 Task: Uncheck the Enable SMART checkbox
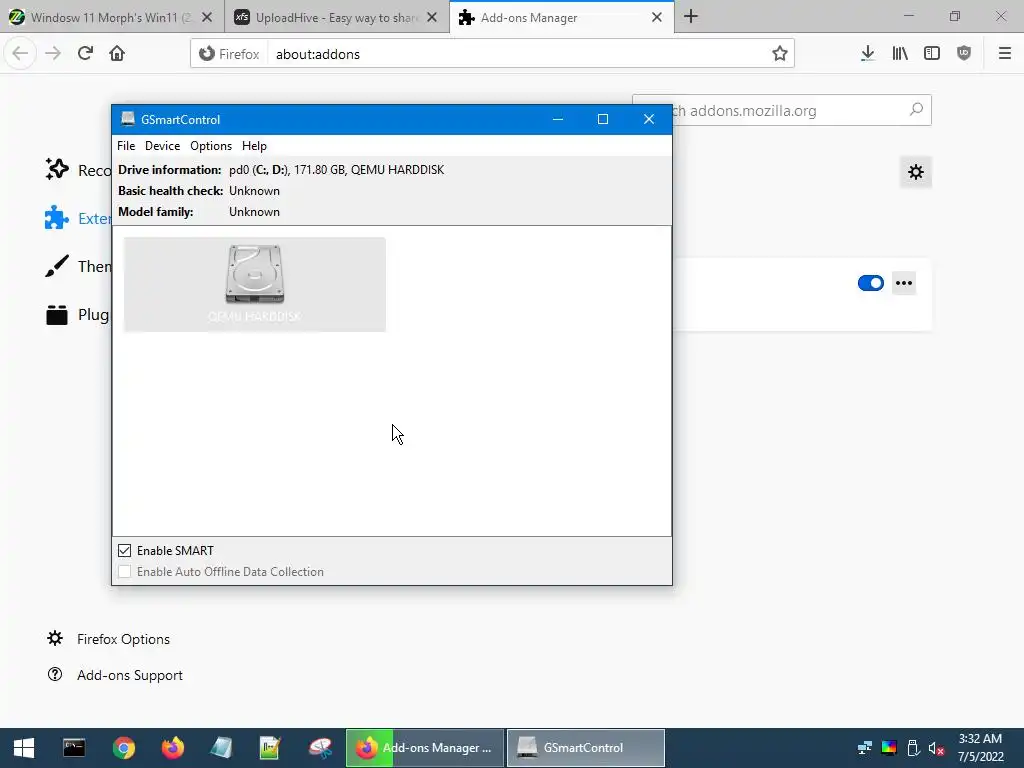pos(125,551)
